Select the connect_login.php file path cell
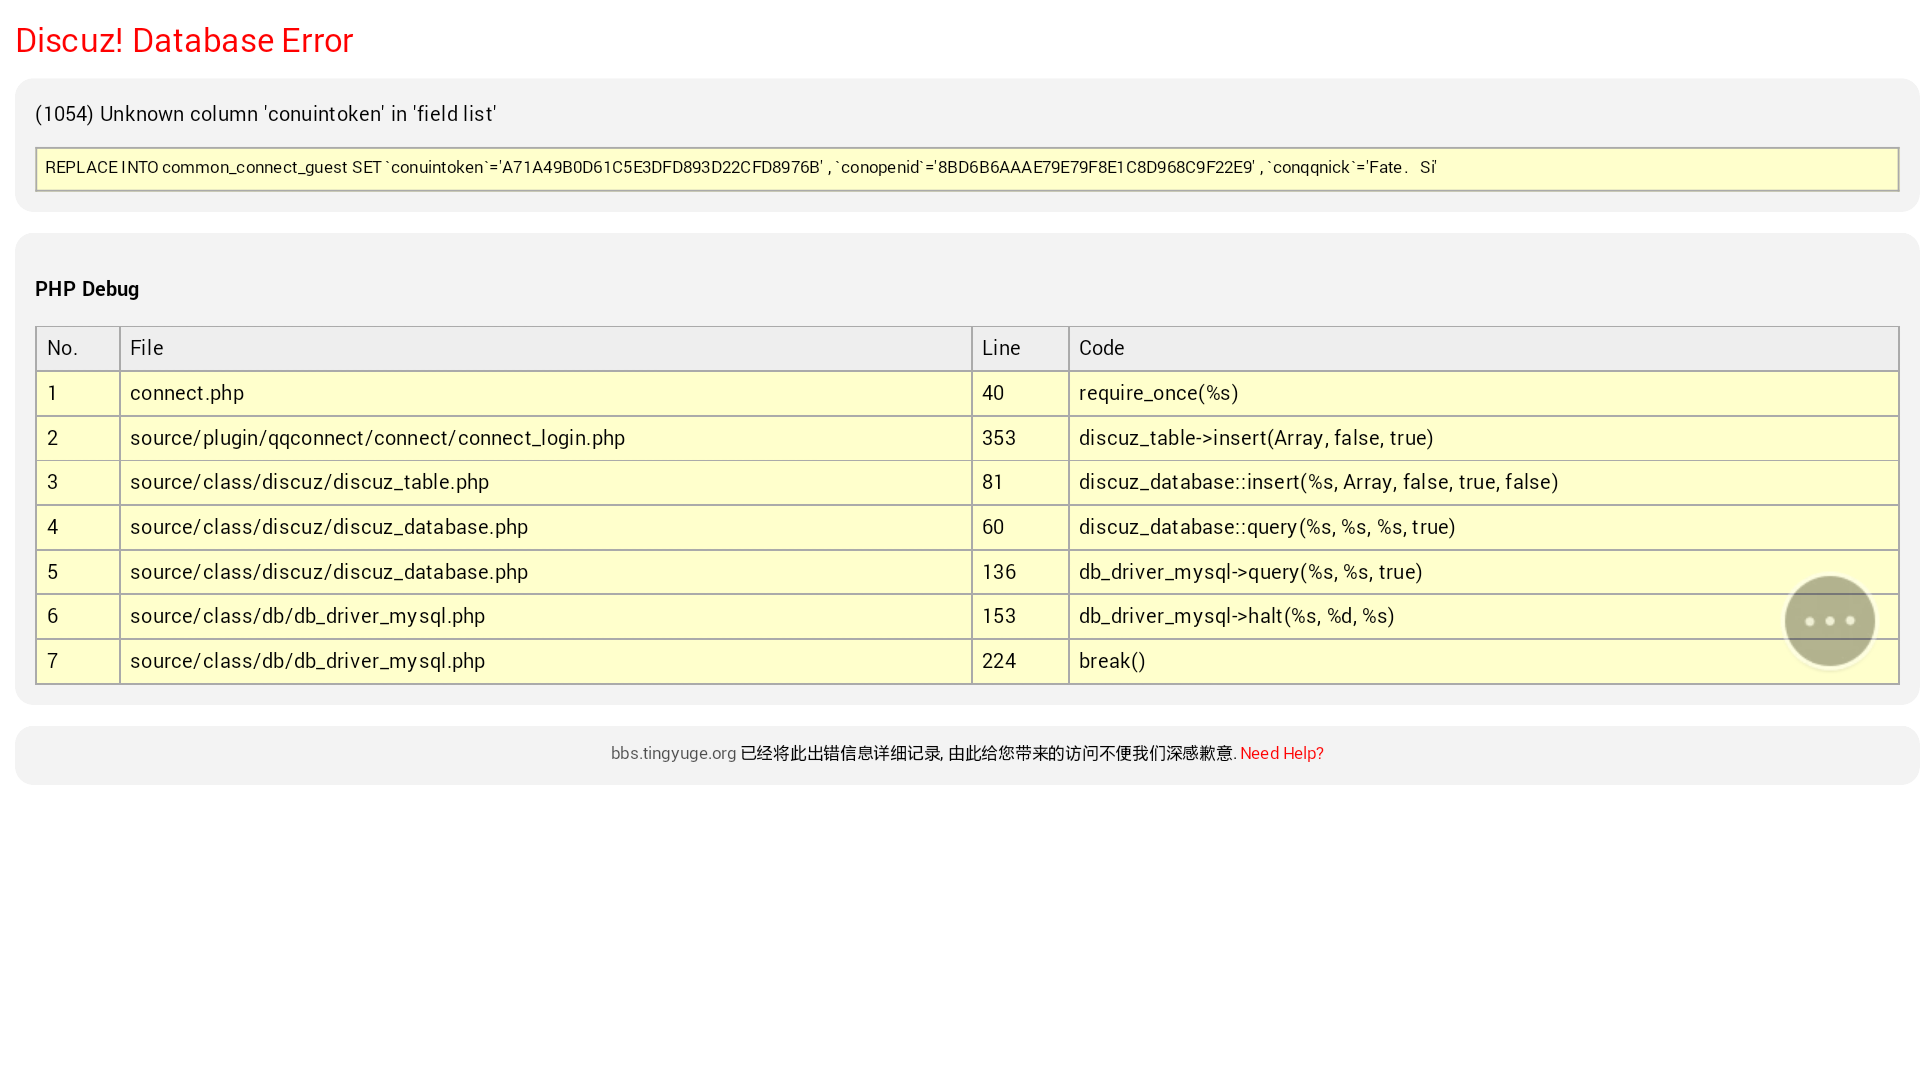1920x1080 pixels. point(377,438)
